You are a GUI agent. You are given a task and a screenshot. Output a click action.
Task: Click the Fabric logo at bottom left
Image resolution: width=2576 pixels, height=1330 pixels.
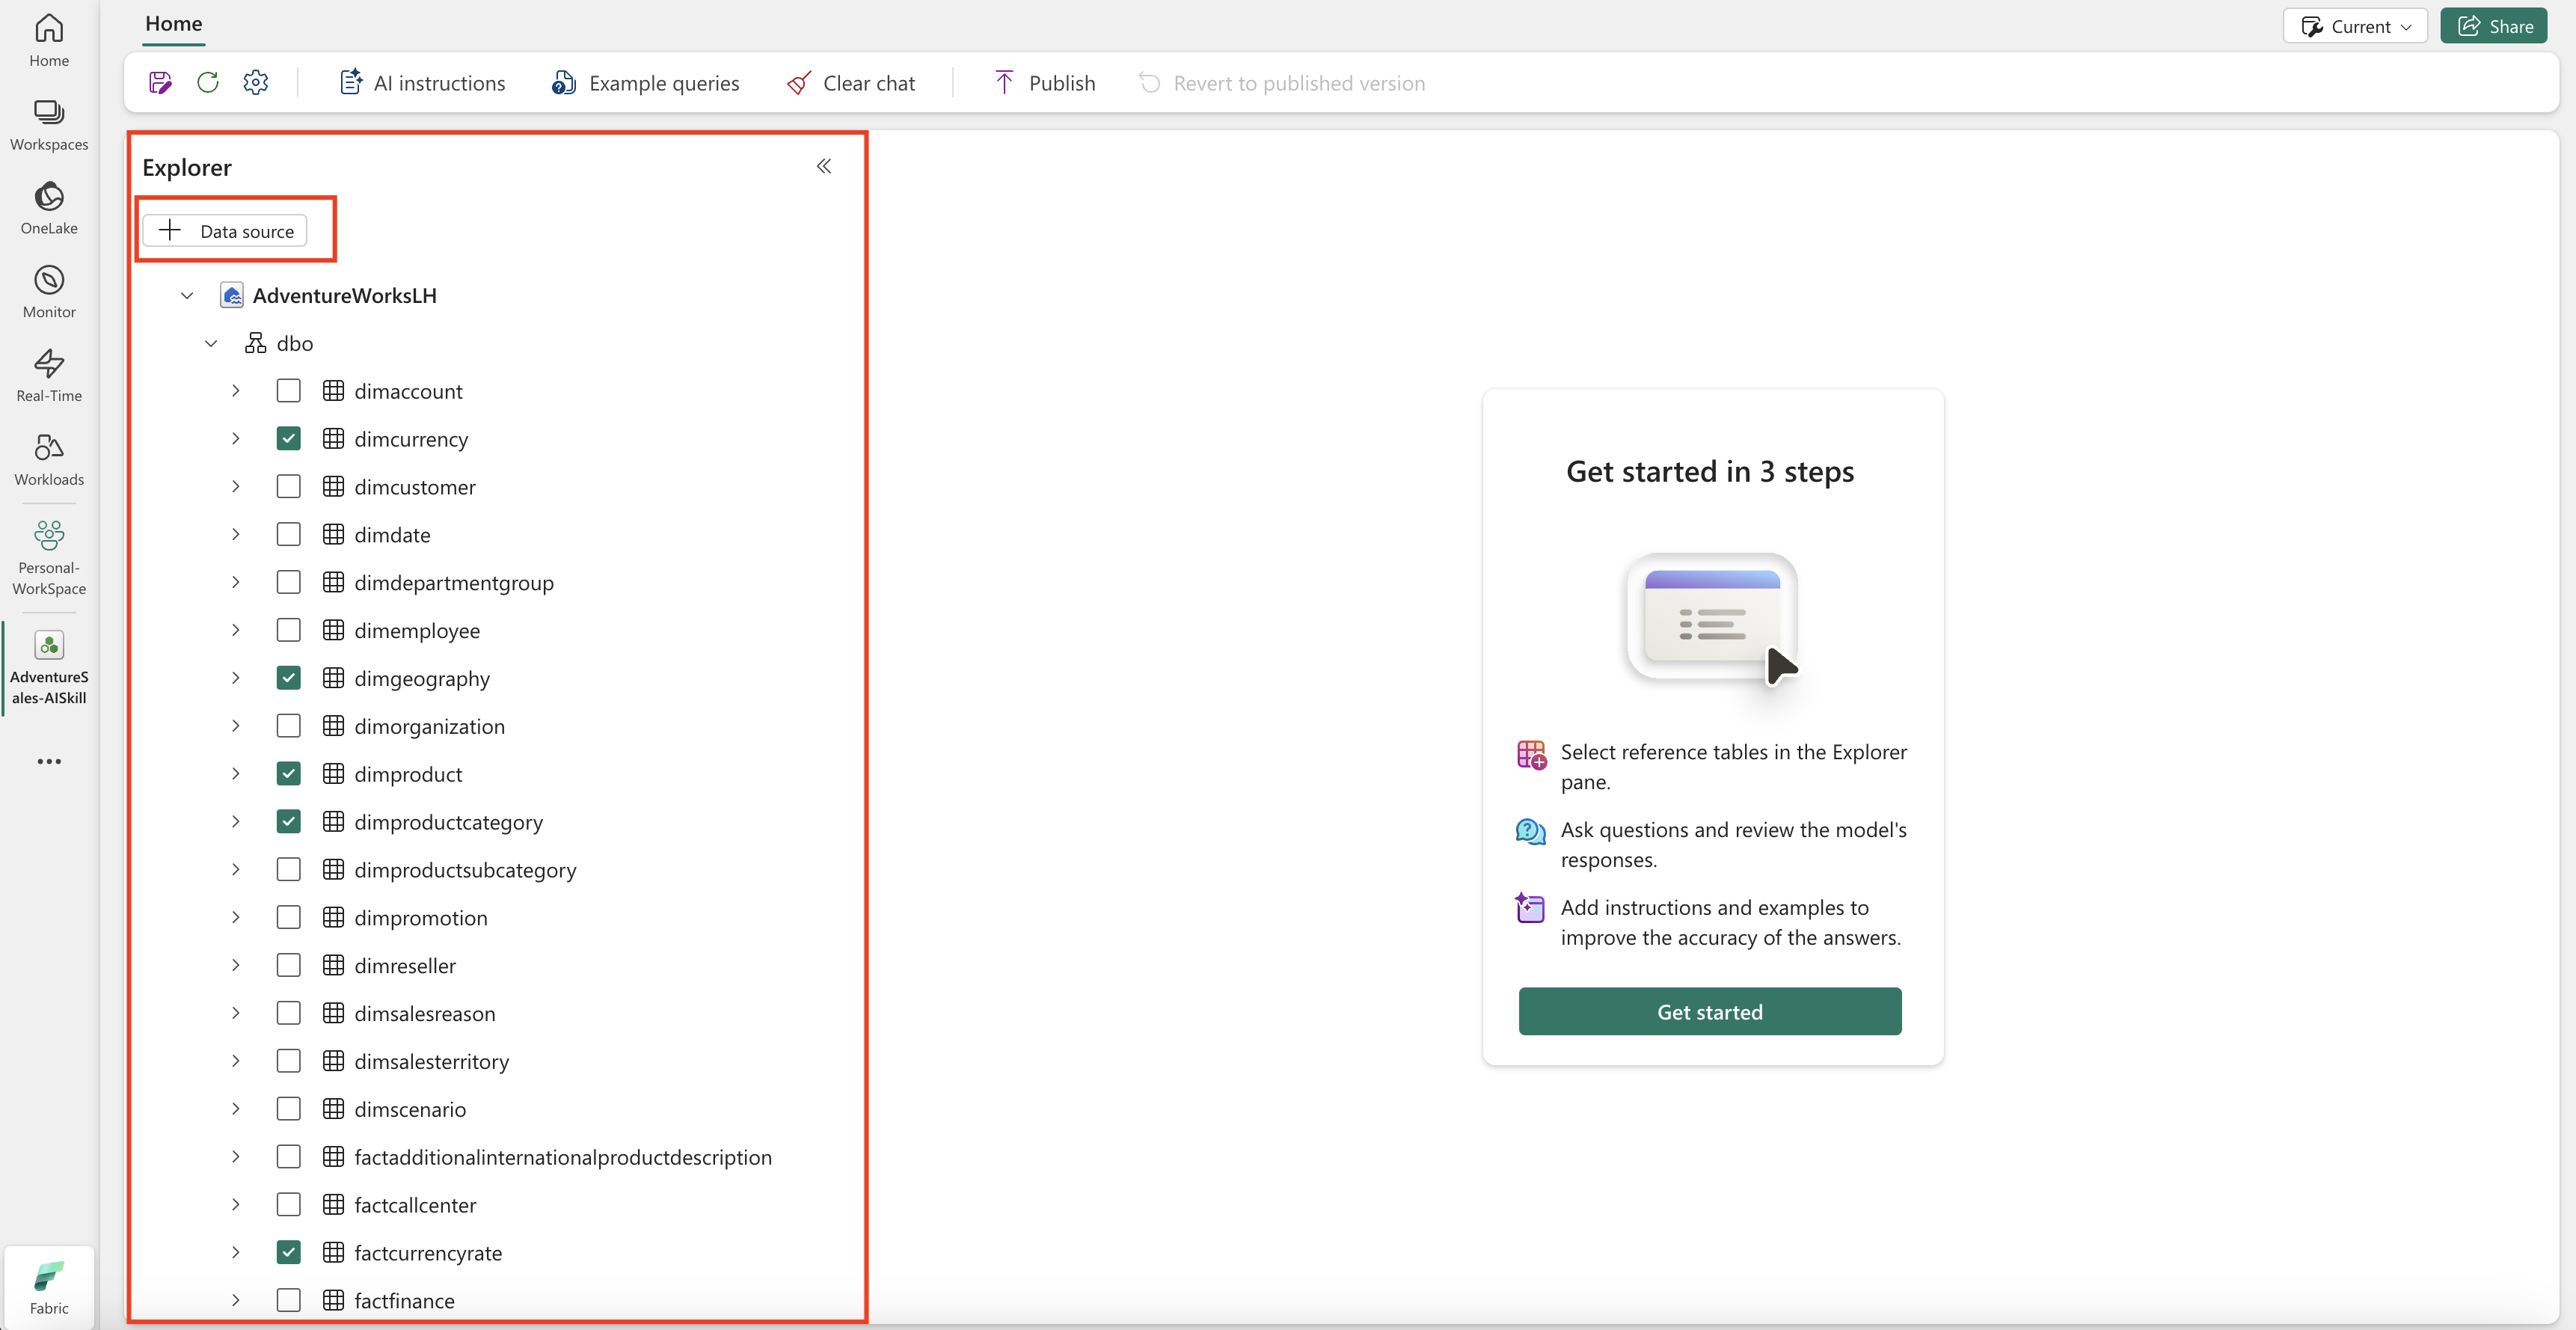point(49,1286)
